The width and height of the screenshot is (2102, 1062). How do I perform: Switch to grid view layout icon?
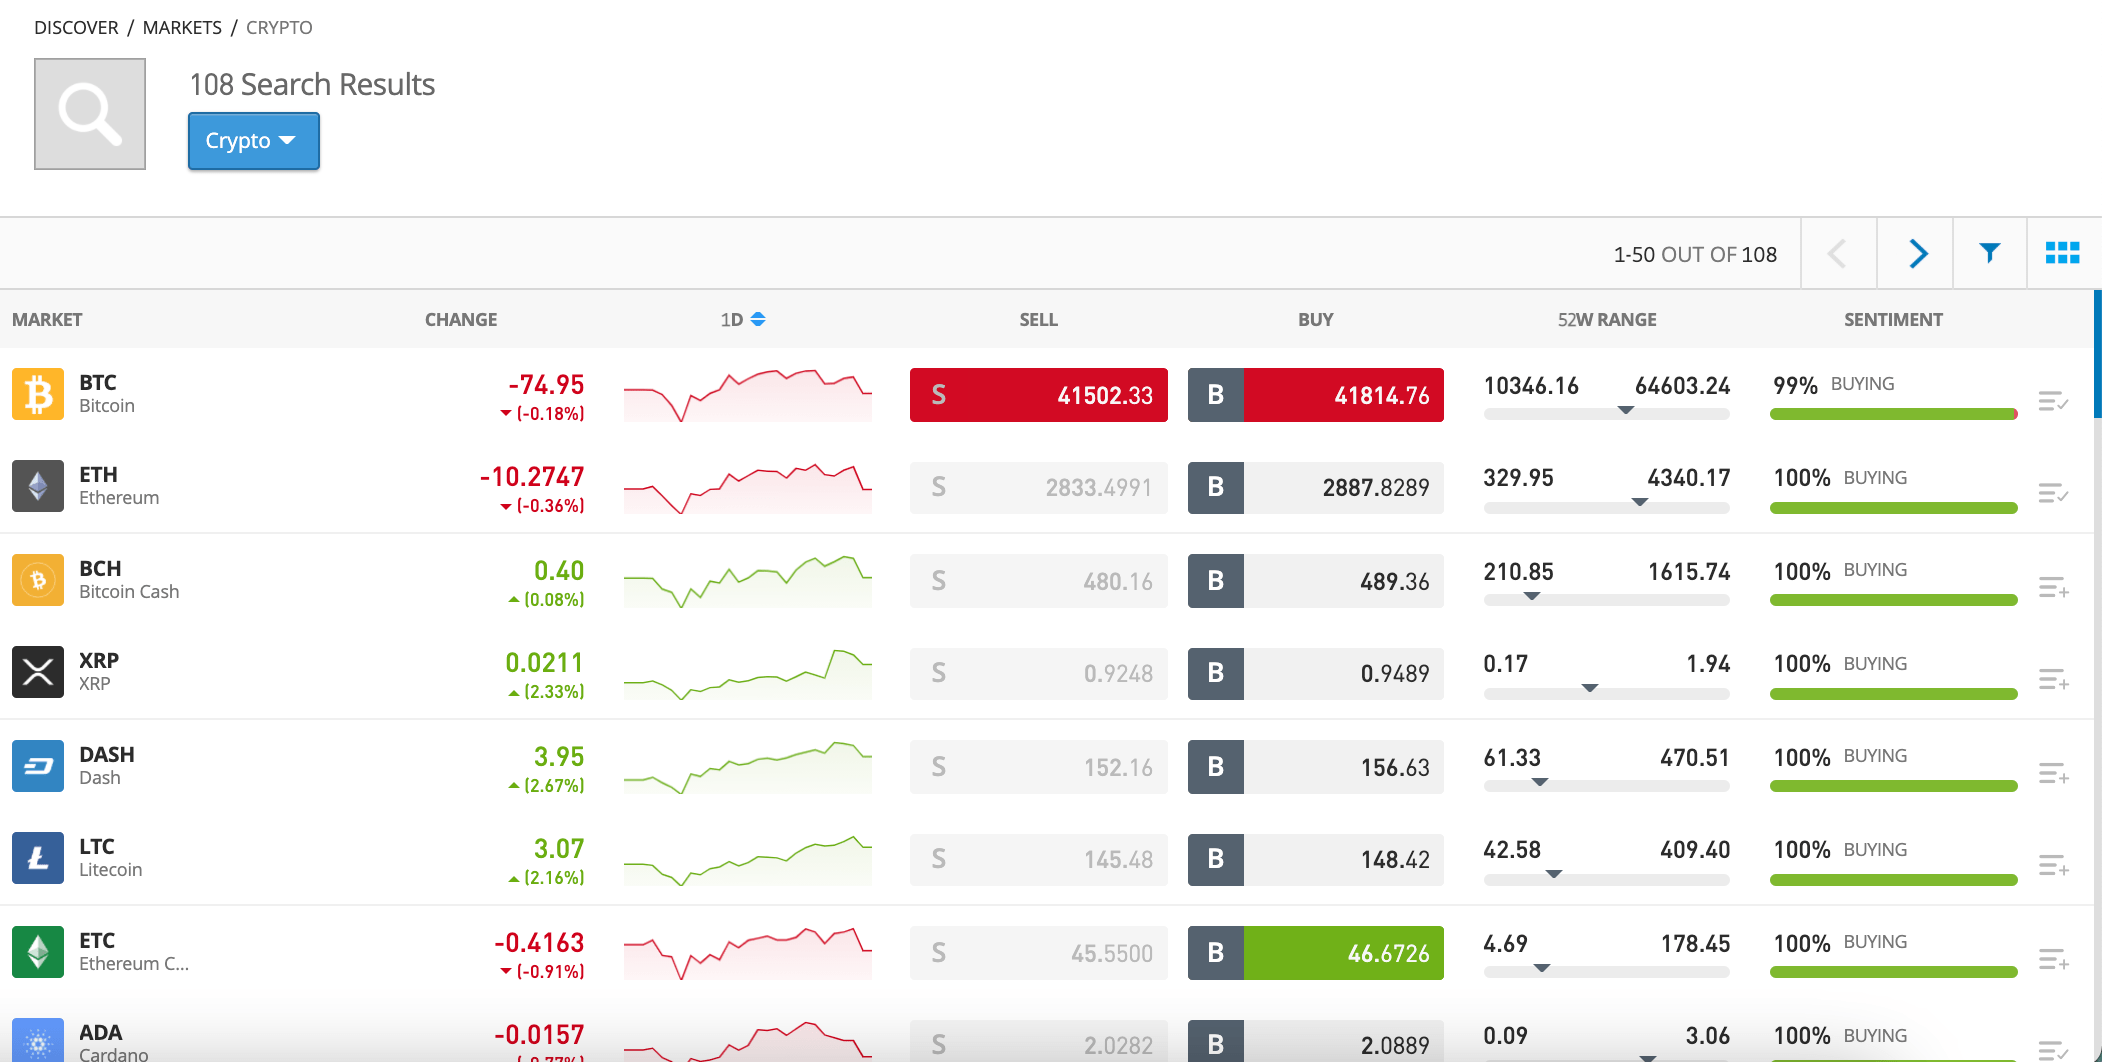tap(2062, 253)
